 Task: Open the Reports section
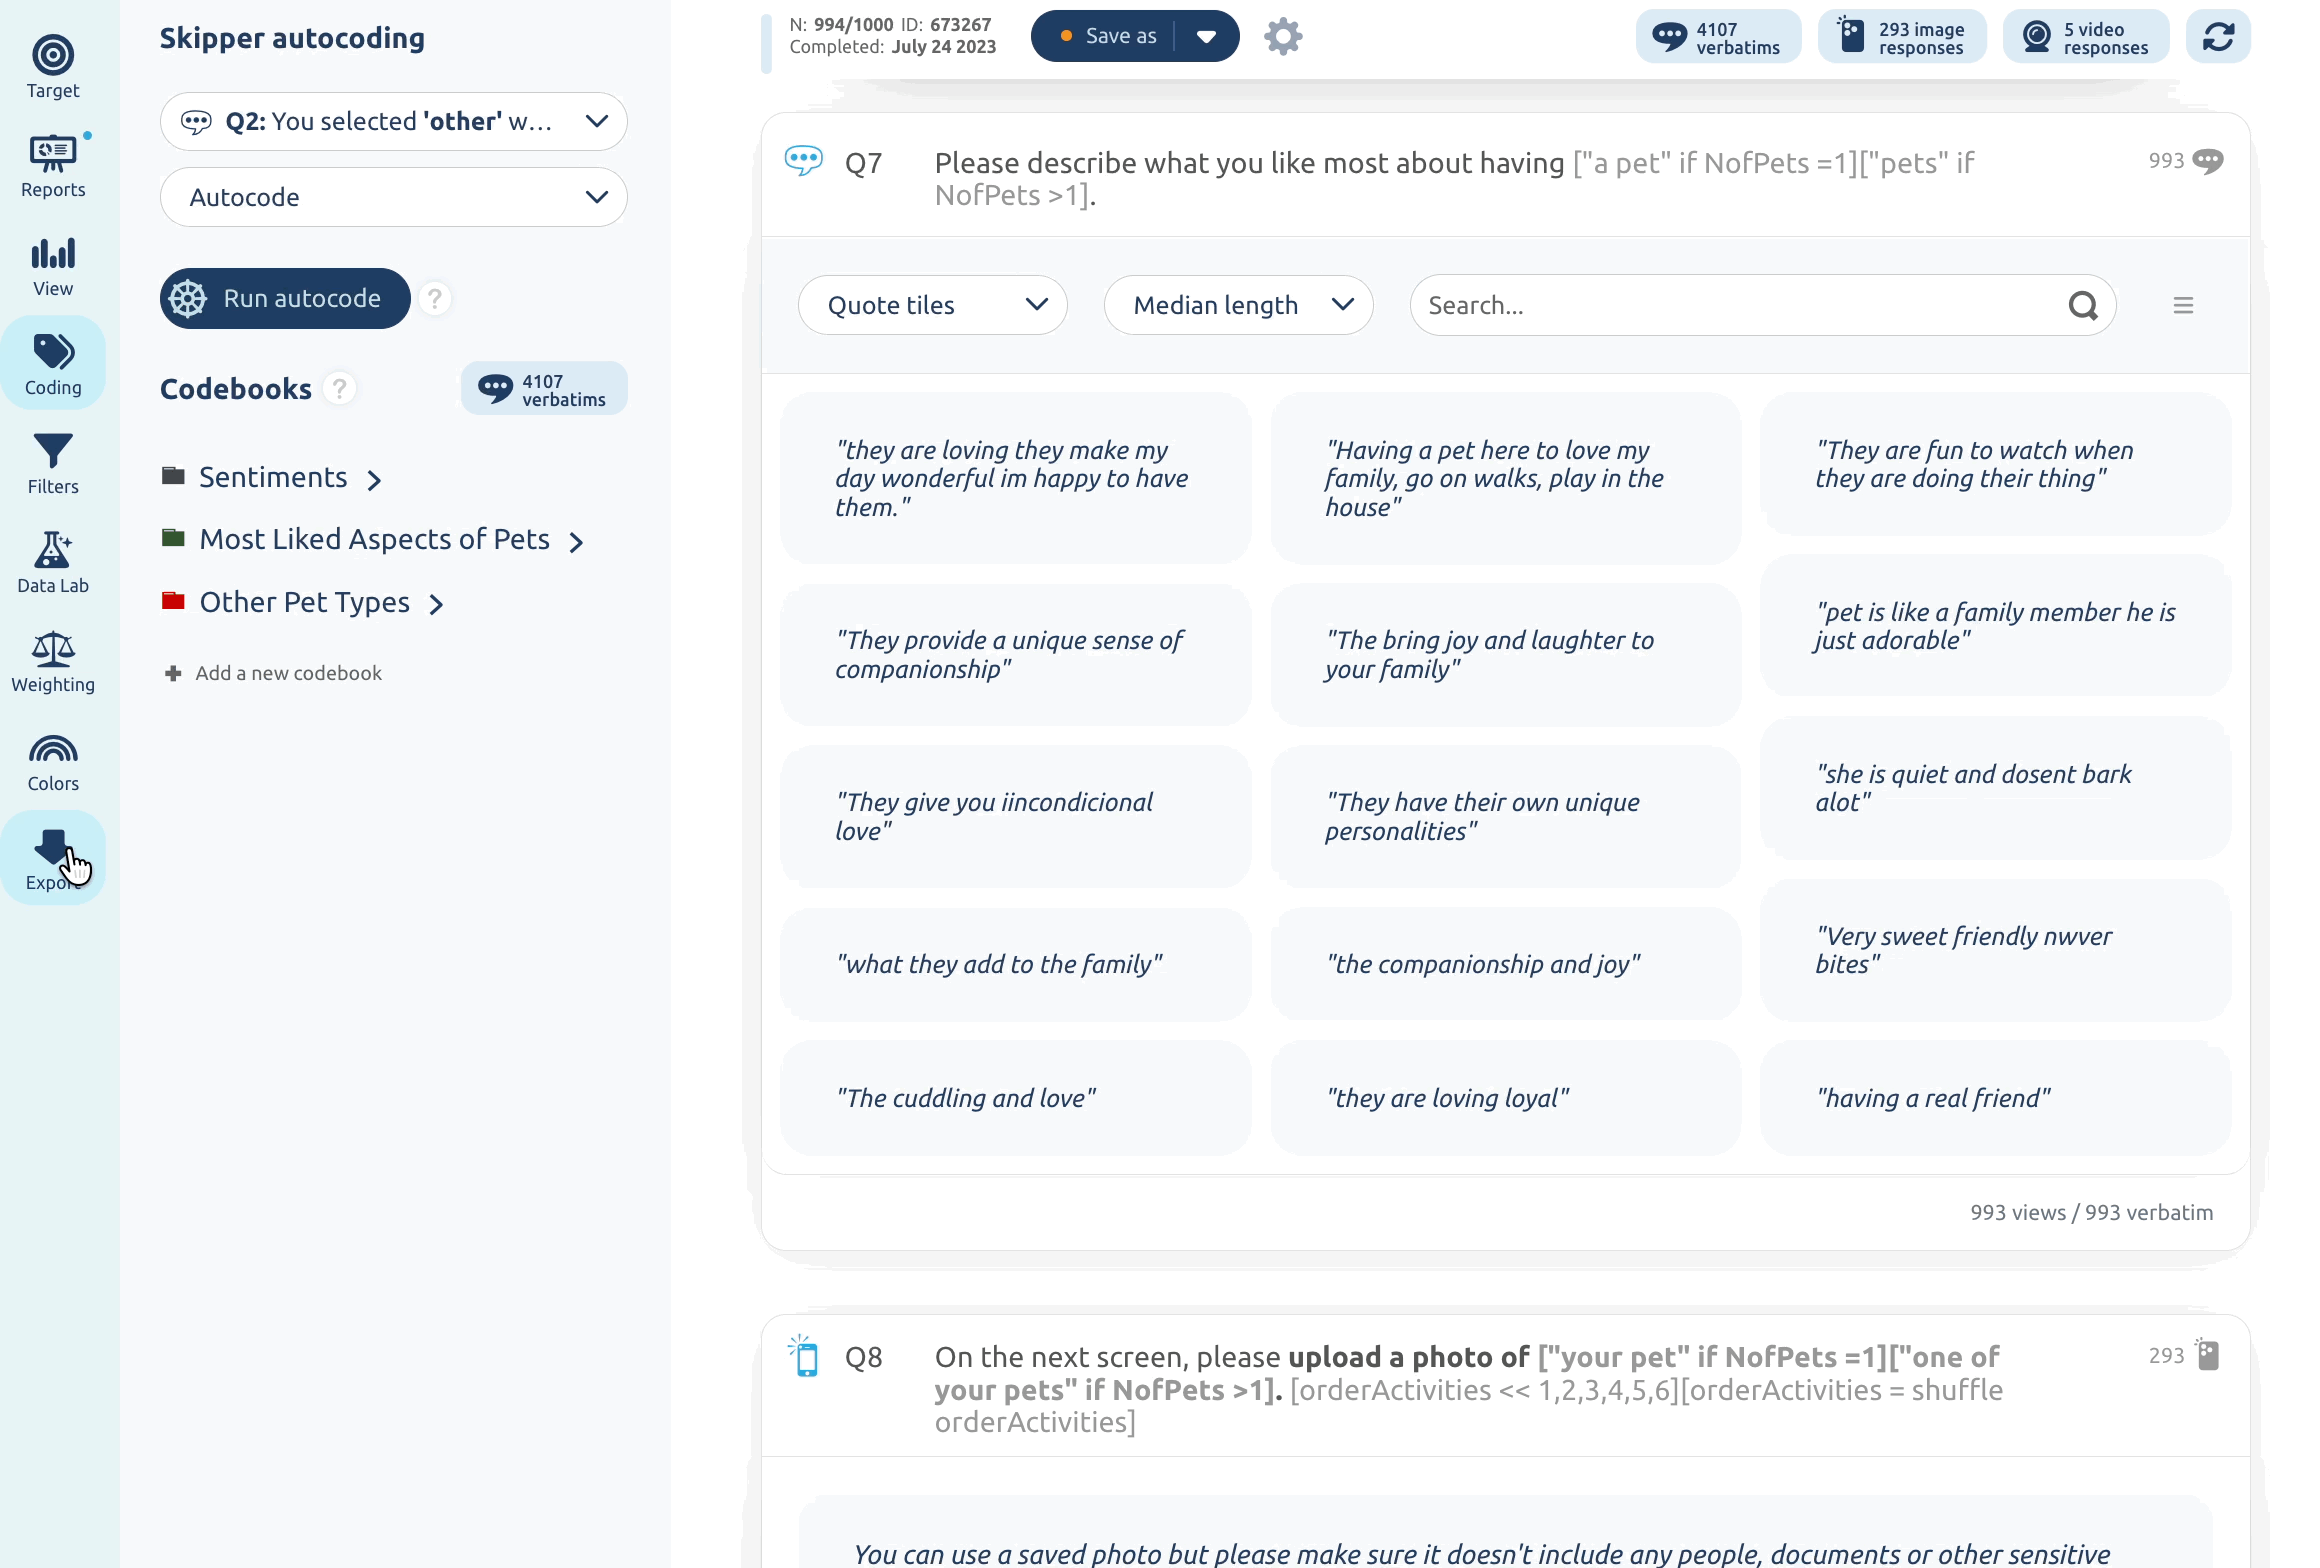pyautogui.click(x=53, y=166)
